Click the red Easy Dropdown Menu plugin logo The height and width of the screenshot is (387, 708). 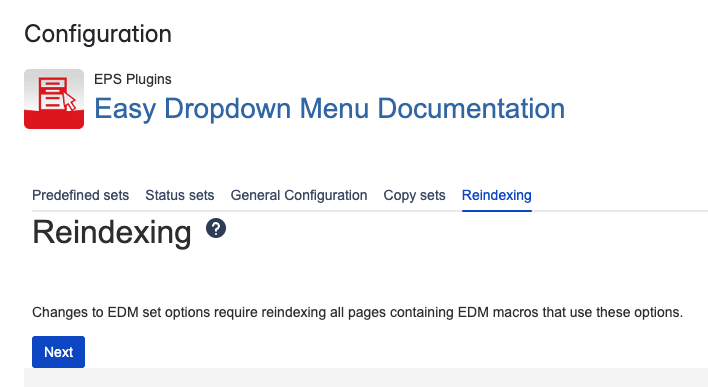tap(54, 99)
